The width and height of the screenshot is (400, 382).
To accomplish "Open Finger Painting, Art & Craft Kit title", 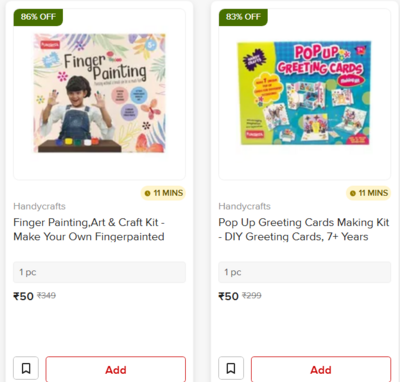I will pyautogui.click(x=89, y=229).
